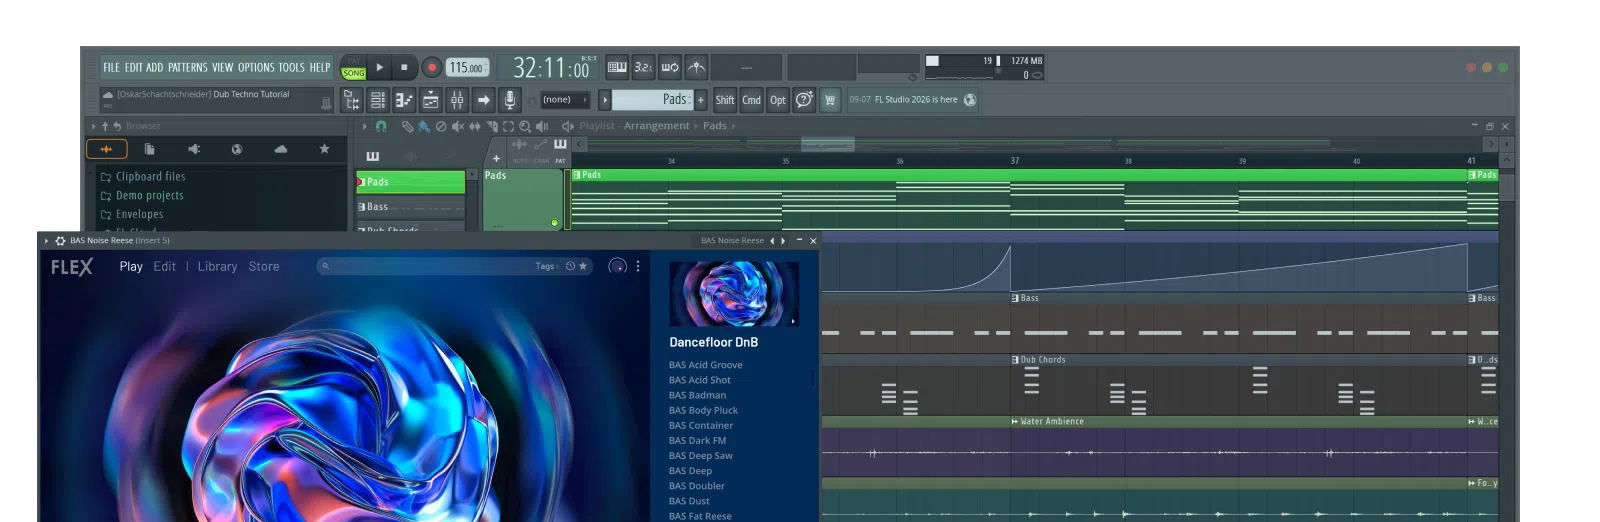Image resolution: width=1600 pixels, height=522 pixels.
Task: Open the ADD menu
Action: coord(154,68)
